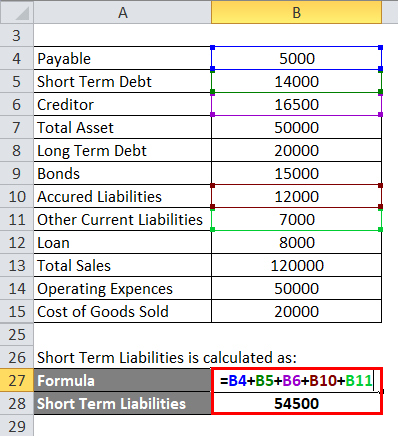Click the Short Term Debt cell
This screenshot has height=436, width=398.
point(122,81)
